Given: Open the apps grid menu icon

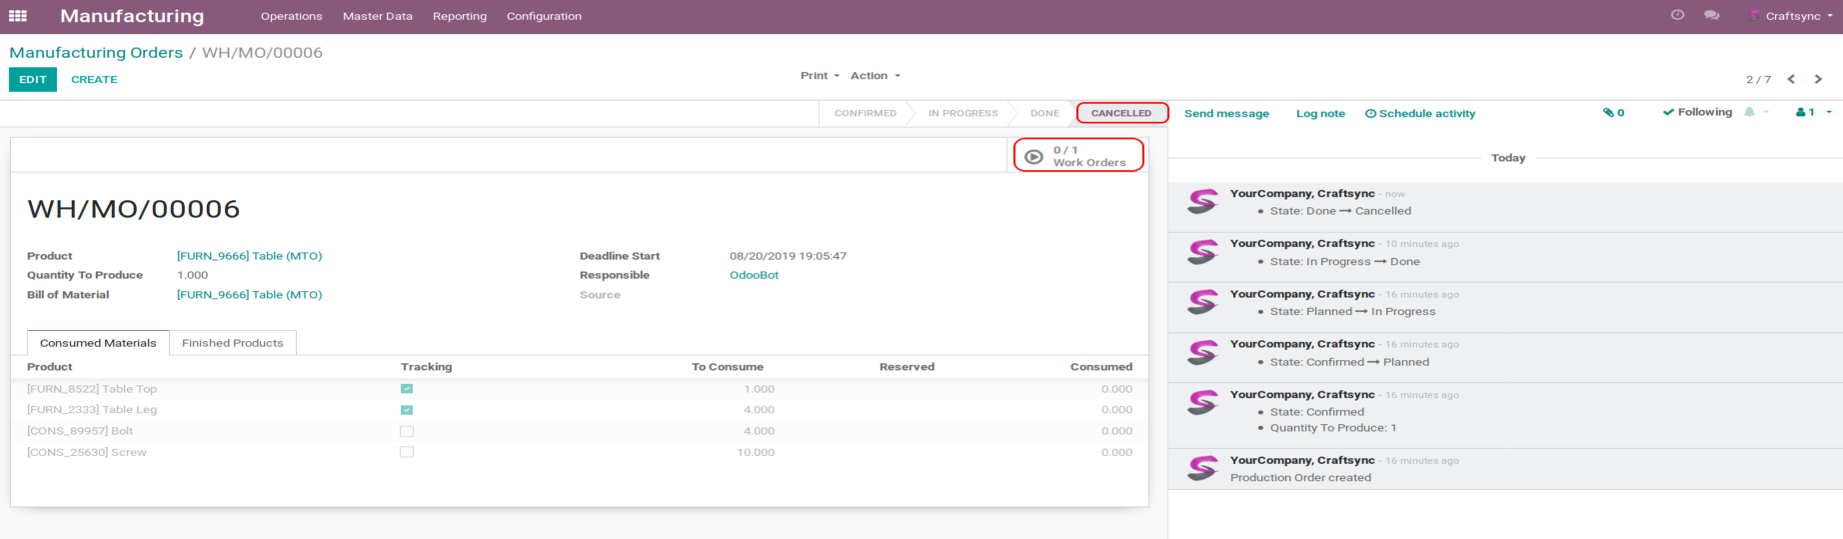Looking at the screenshot, I should point(18,16).
